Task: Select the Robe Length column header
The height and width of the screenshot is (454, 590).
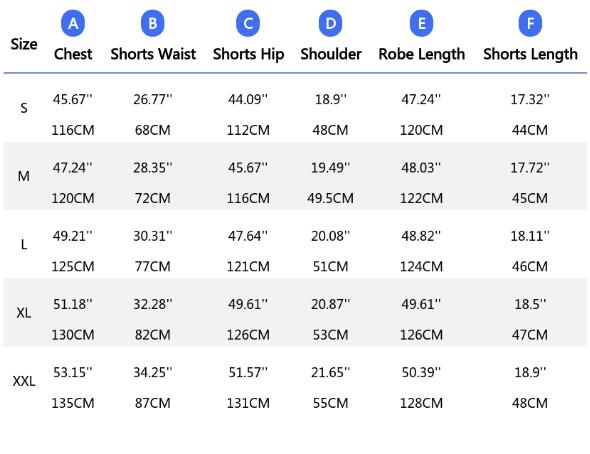Action: point(422,54)
